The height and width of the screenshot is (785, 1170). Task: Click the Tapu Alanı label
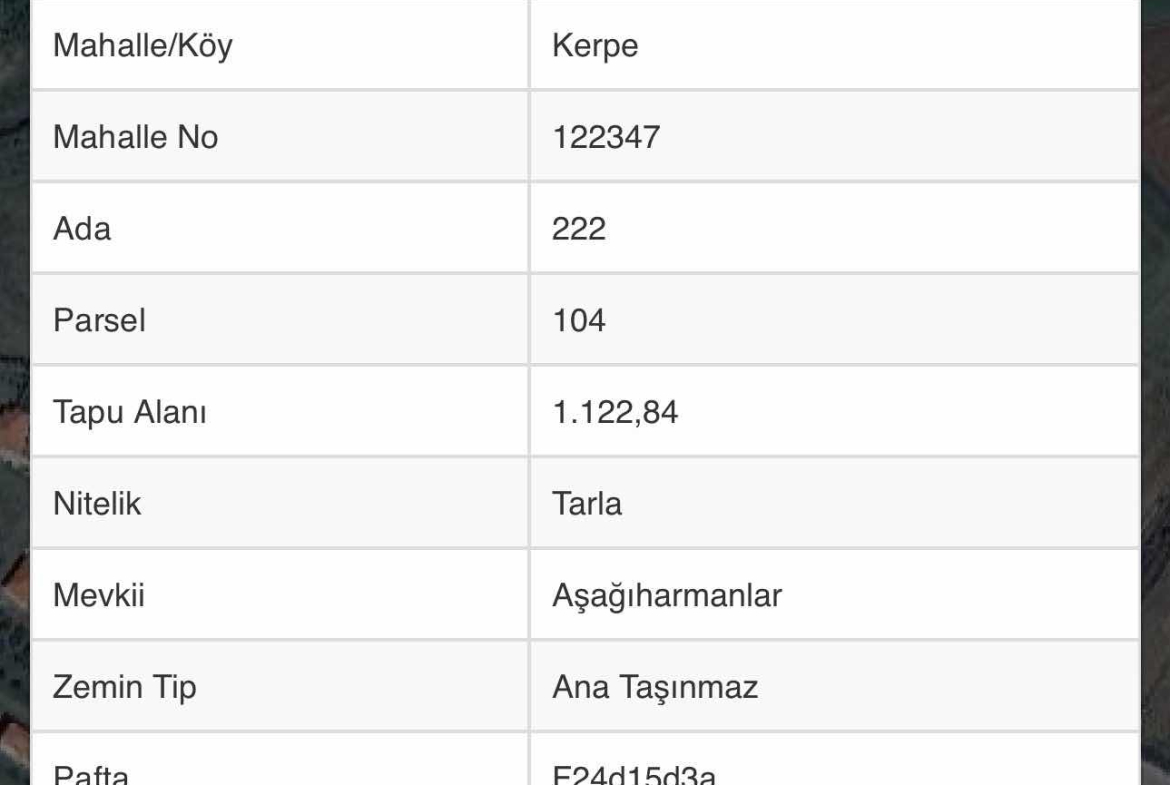pyautogui.click(x=129, y=412)
